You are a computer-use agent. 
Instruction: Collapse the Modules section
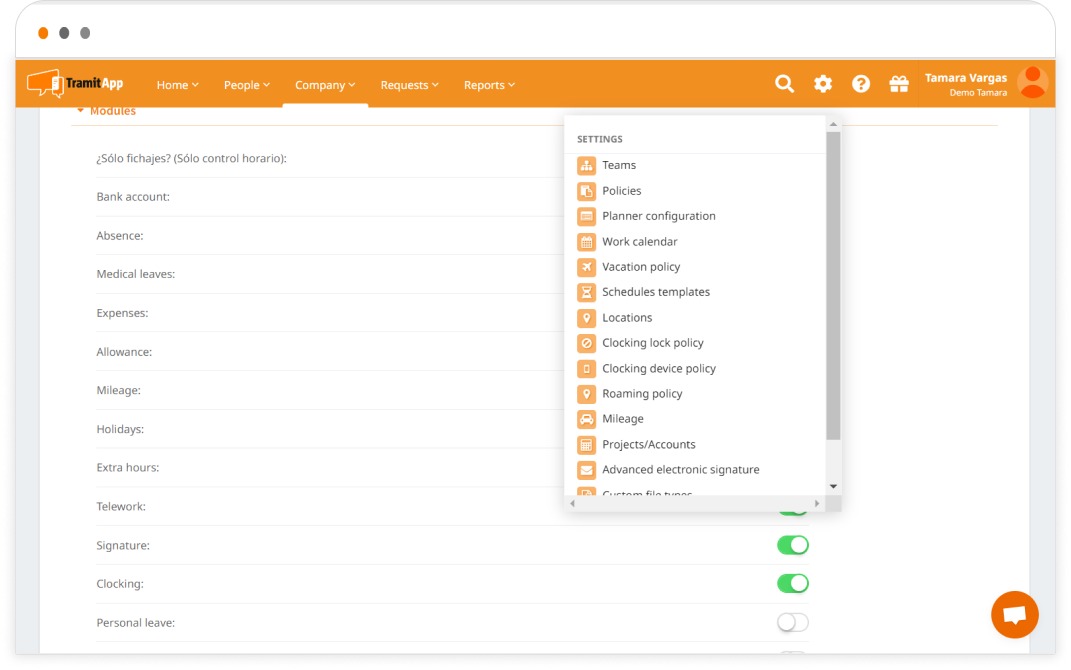(106, 111)
